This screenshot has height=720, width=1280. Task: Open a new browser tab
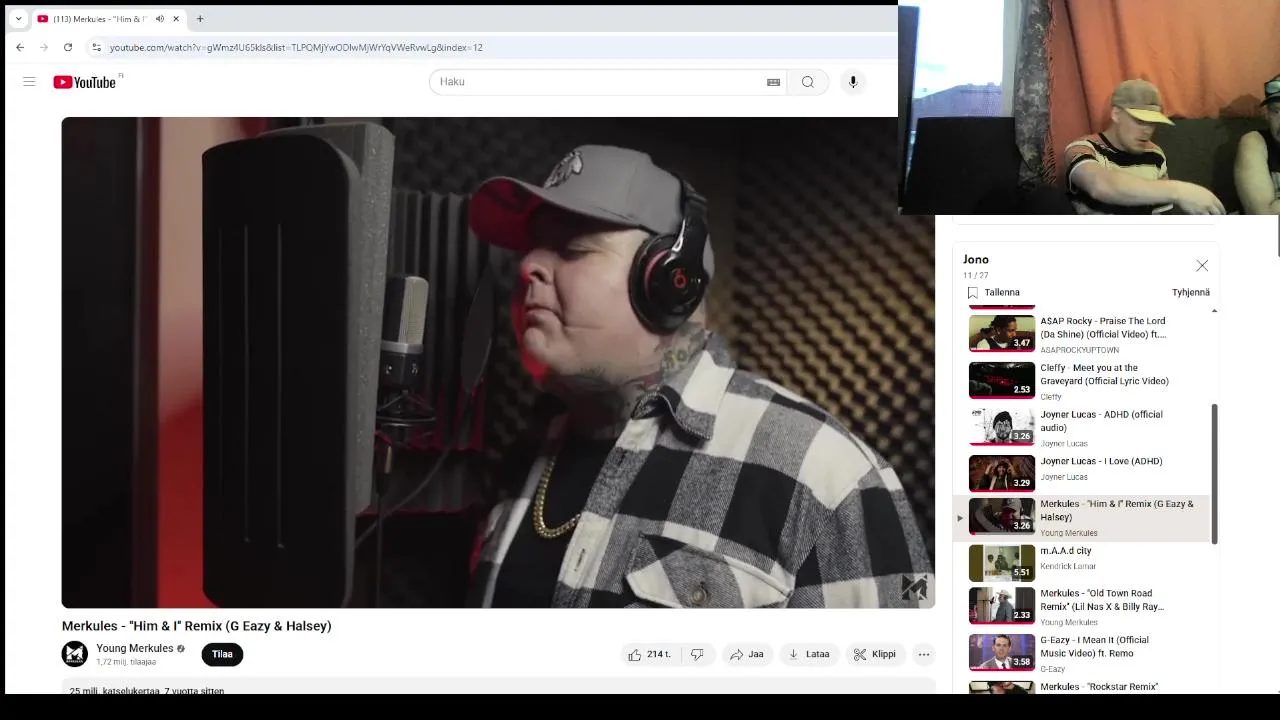[200, 19]
